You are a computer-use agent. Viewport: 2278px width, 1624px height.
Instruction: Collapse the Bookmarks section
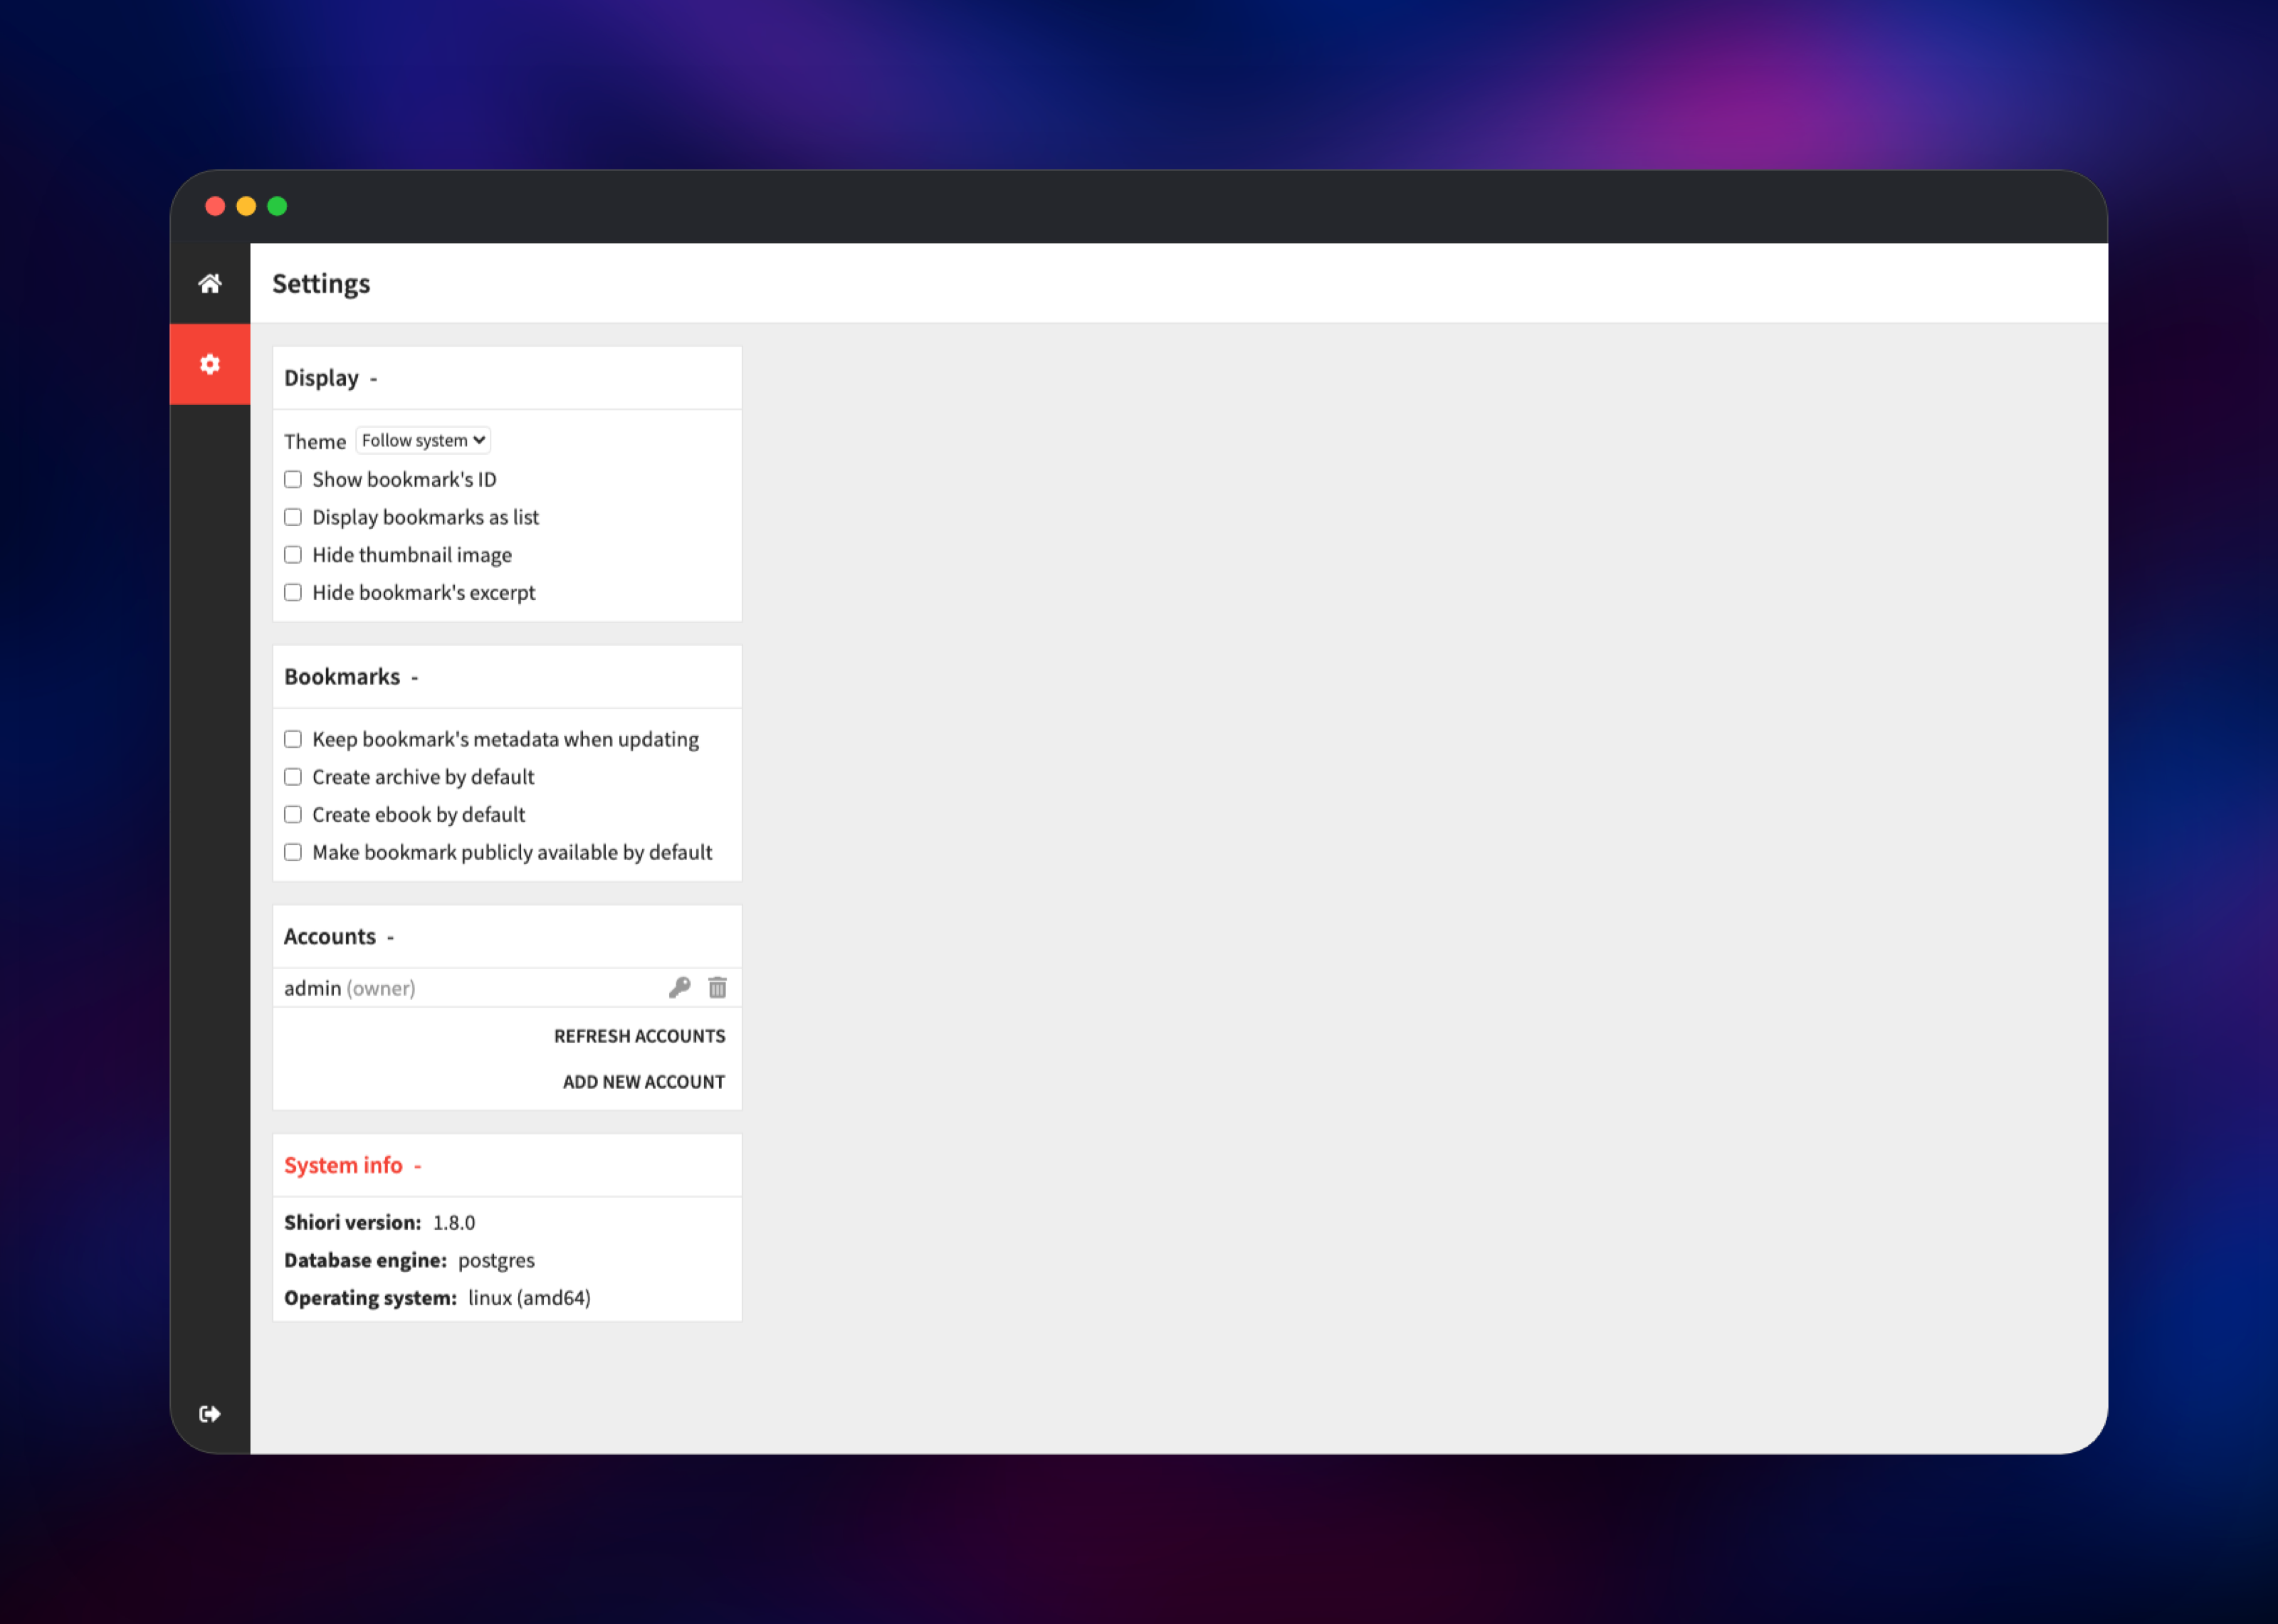pyautogui.click(x=415, y=678)
